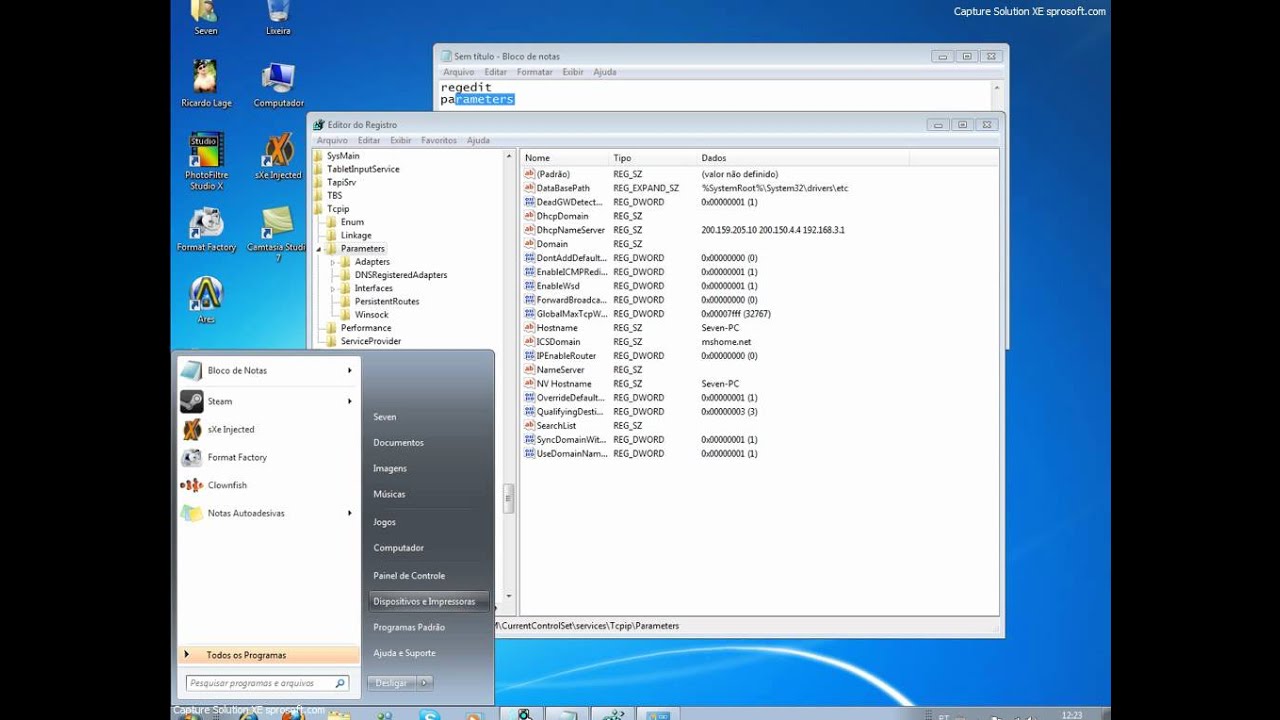Click the Bloco de notas title bar icon
The width and height of the screenshot is (1280, 720).
[445, 56]
